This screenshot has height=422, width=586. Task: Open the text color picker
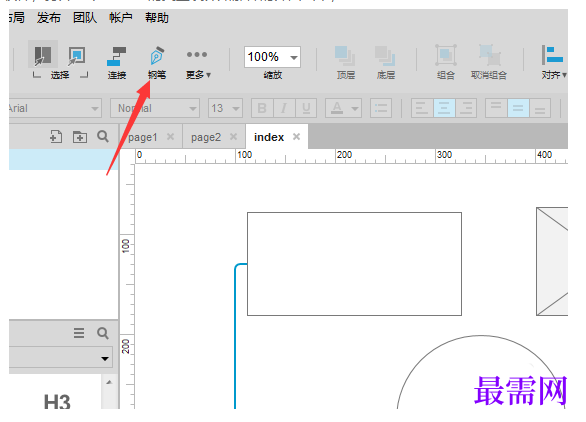343,108
